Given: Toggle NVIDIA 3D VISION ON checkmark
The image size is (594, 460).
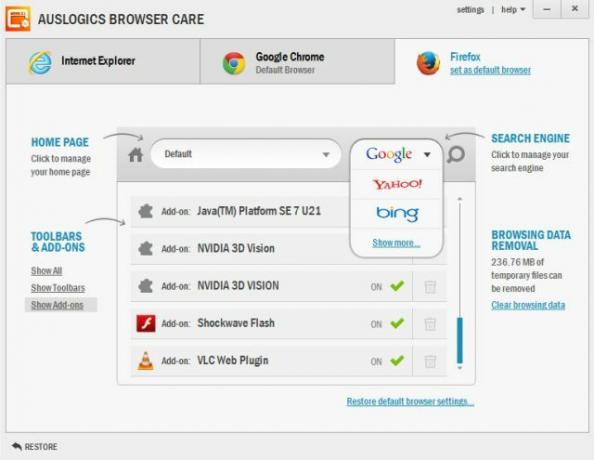Looking at the screenshot, I should coord(397,286).
